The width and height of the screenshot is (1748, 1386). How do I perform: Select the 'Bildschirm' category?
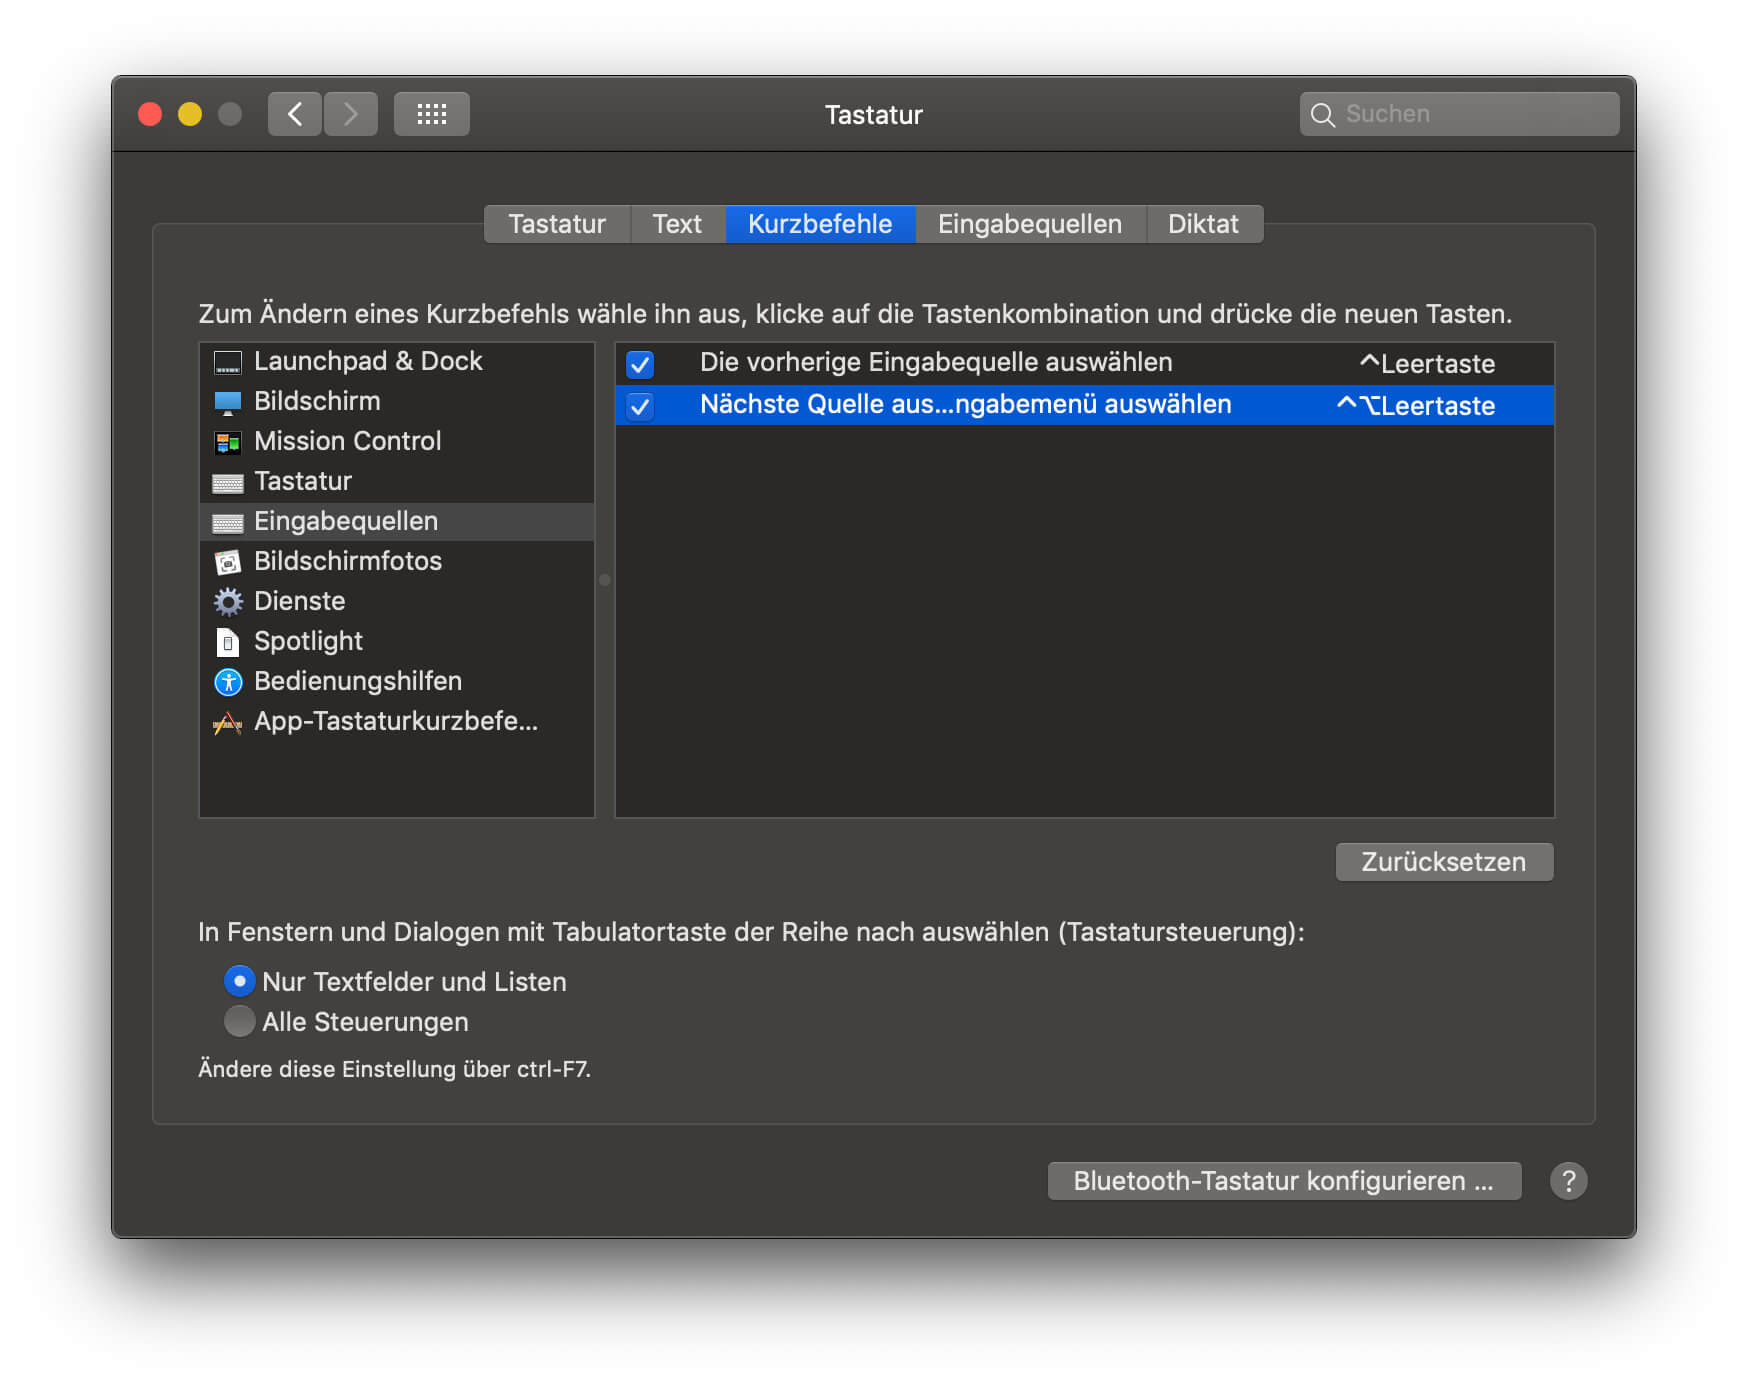(x=397, y=401)
